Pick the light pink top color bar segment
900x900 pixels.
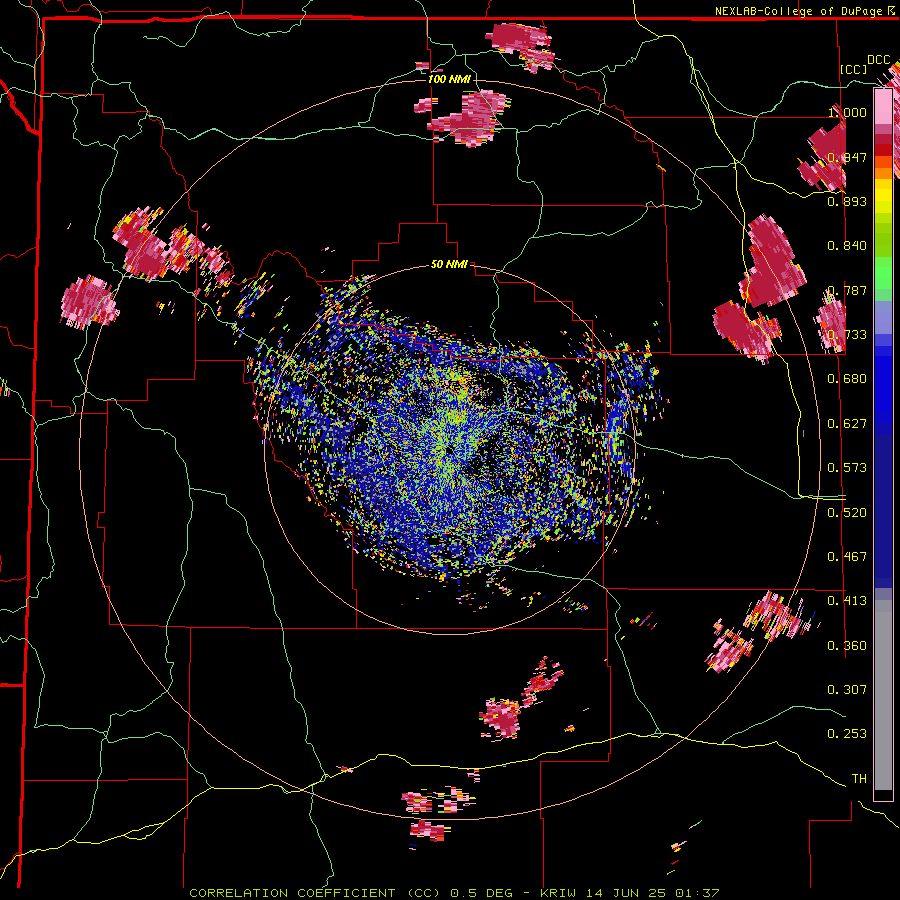click(883, 106)
